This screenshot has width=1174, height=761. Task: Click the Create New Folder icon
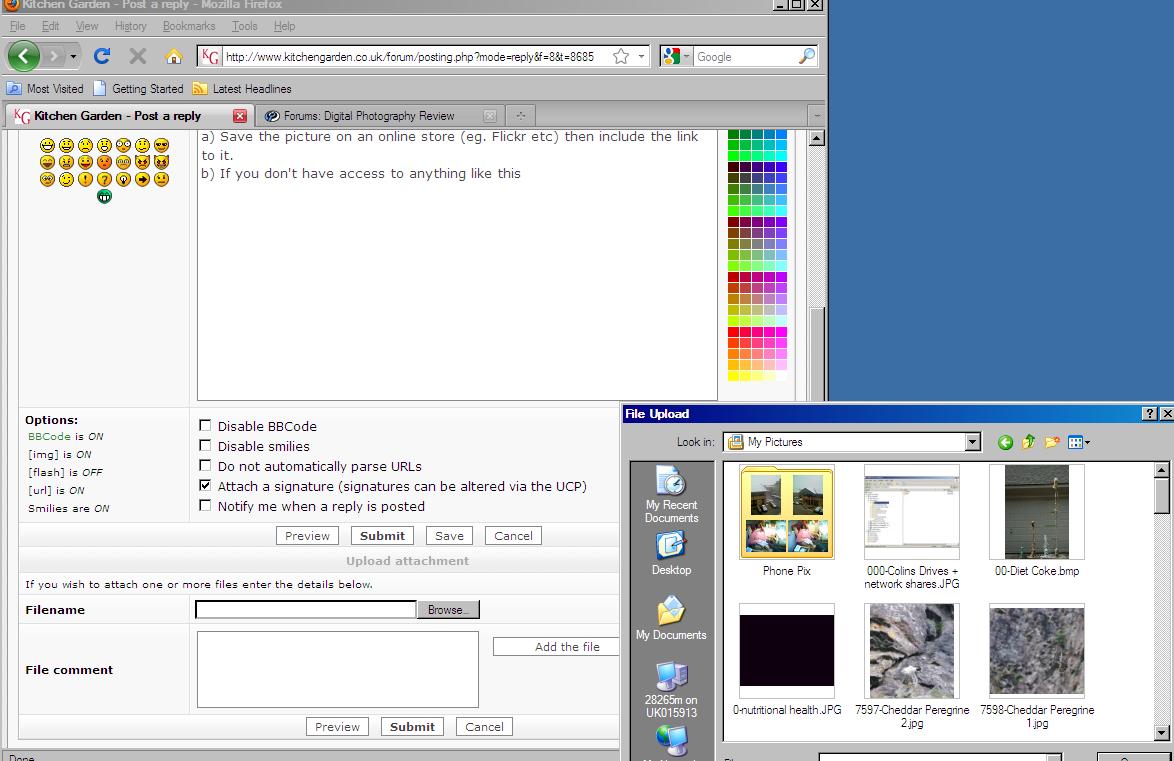1052,442
